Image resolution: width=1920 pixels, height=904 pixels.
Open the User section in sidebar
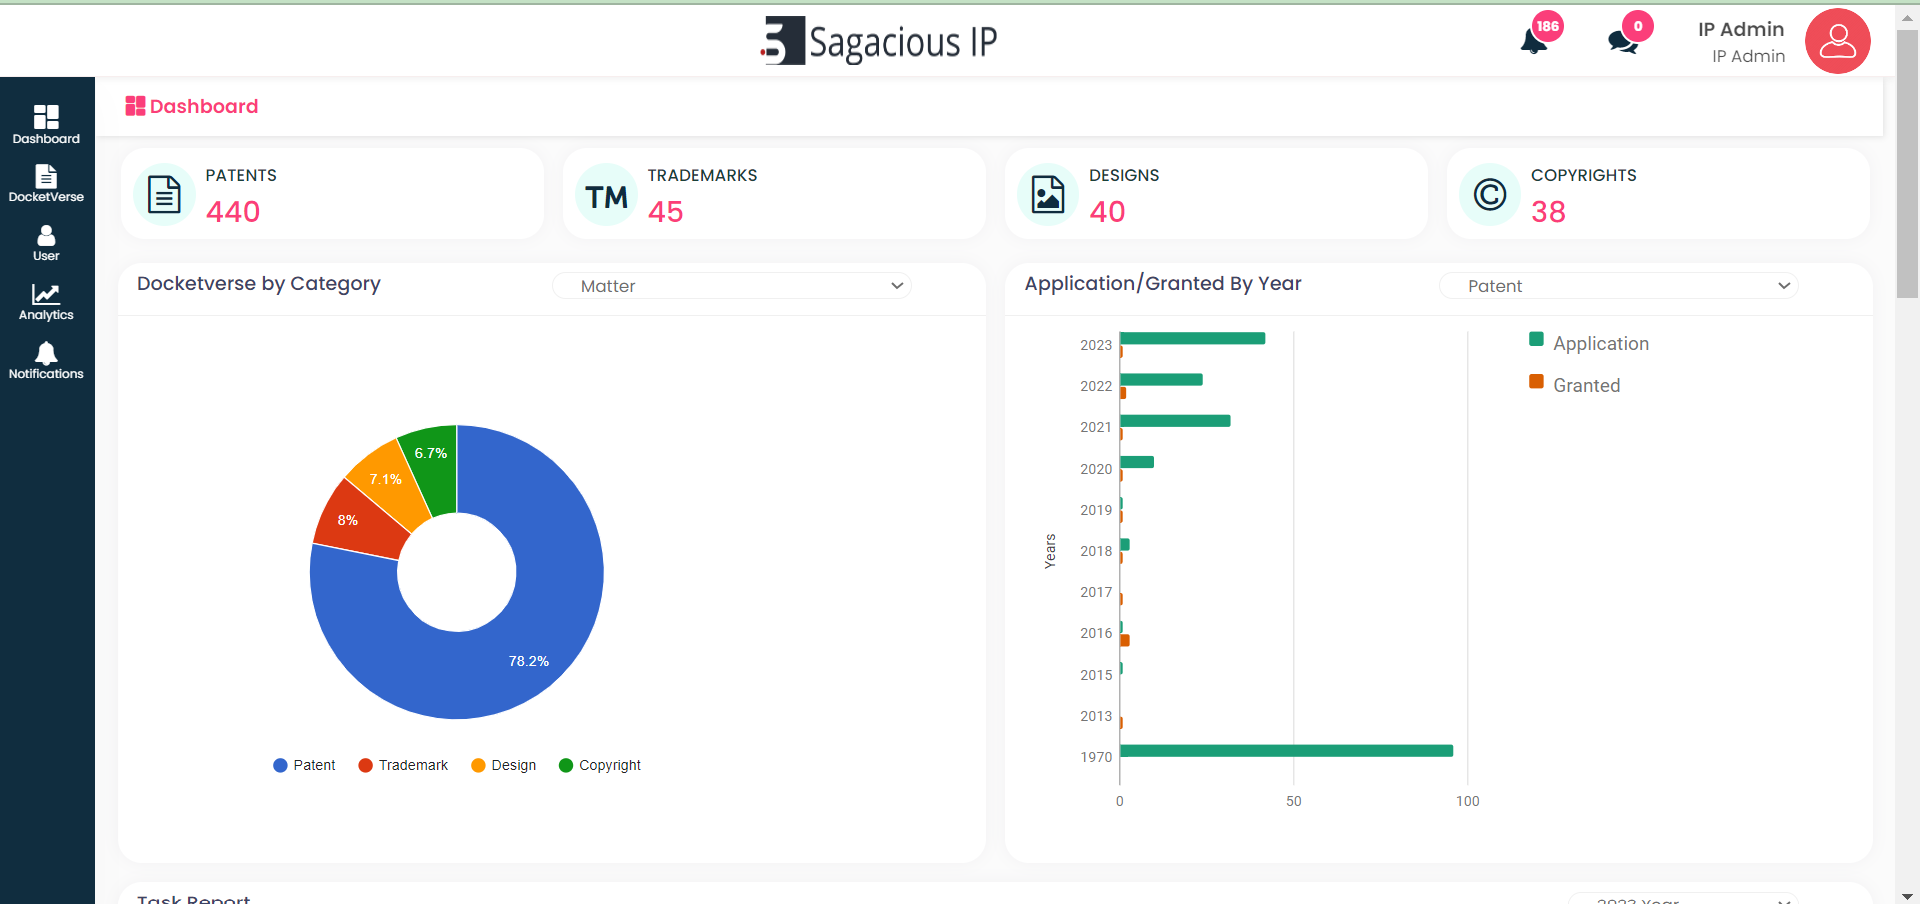[46, 243]
